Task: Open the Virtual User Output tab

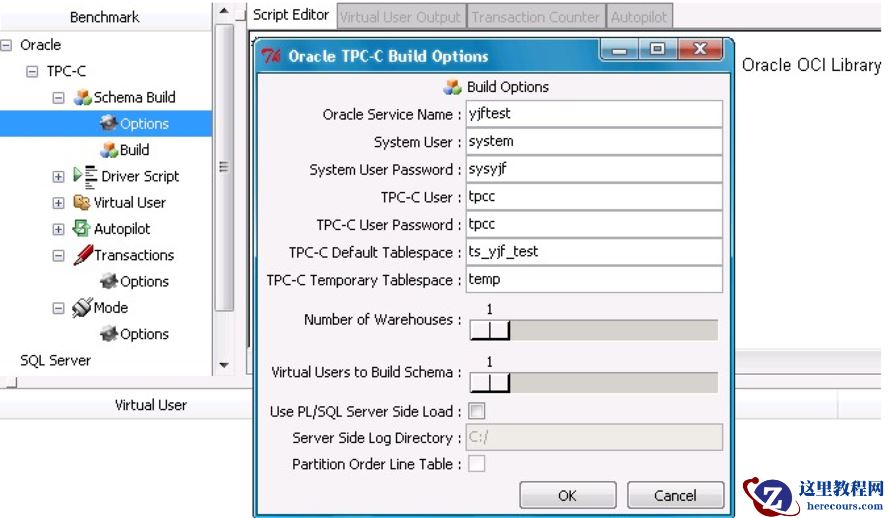Action: pos(401,16)
